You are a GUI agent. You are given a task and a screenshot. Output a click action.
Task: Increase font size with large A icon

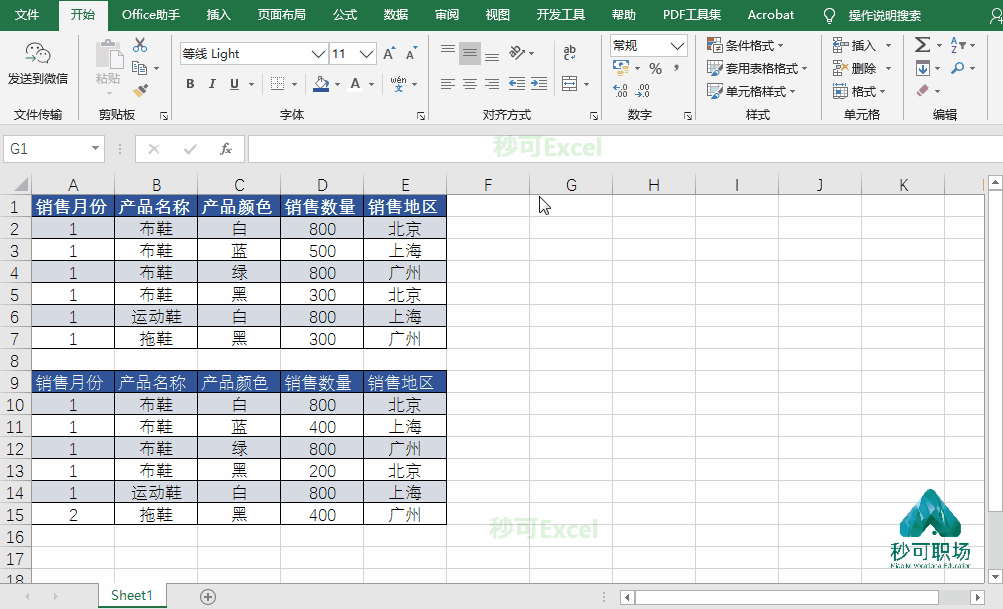click(389, 54)
